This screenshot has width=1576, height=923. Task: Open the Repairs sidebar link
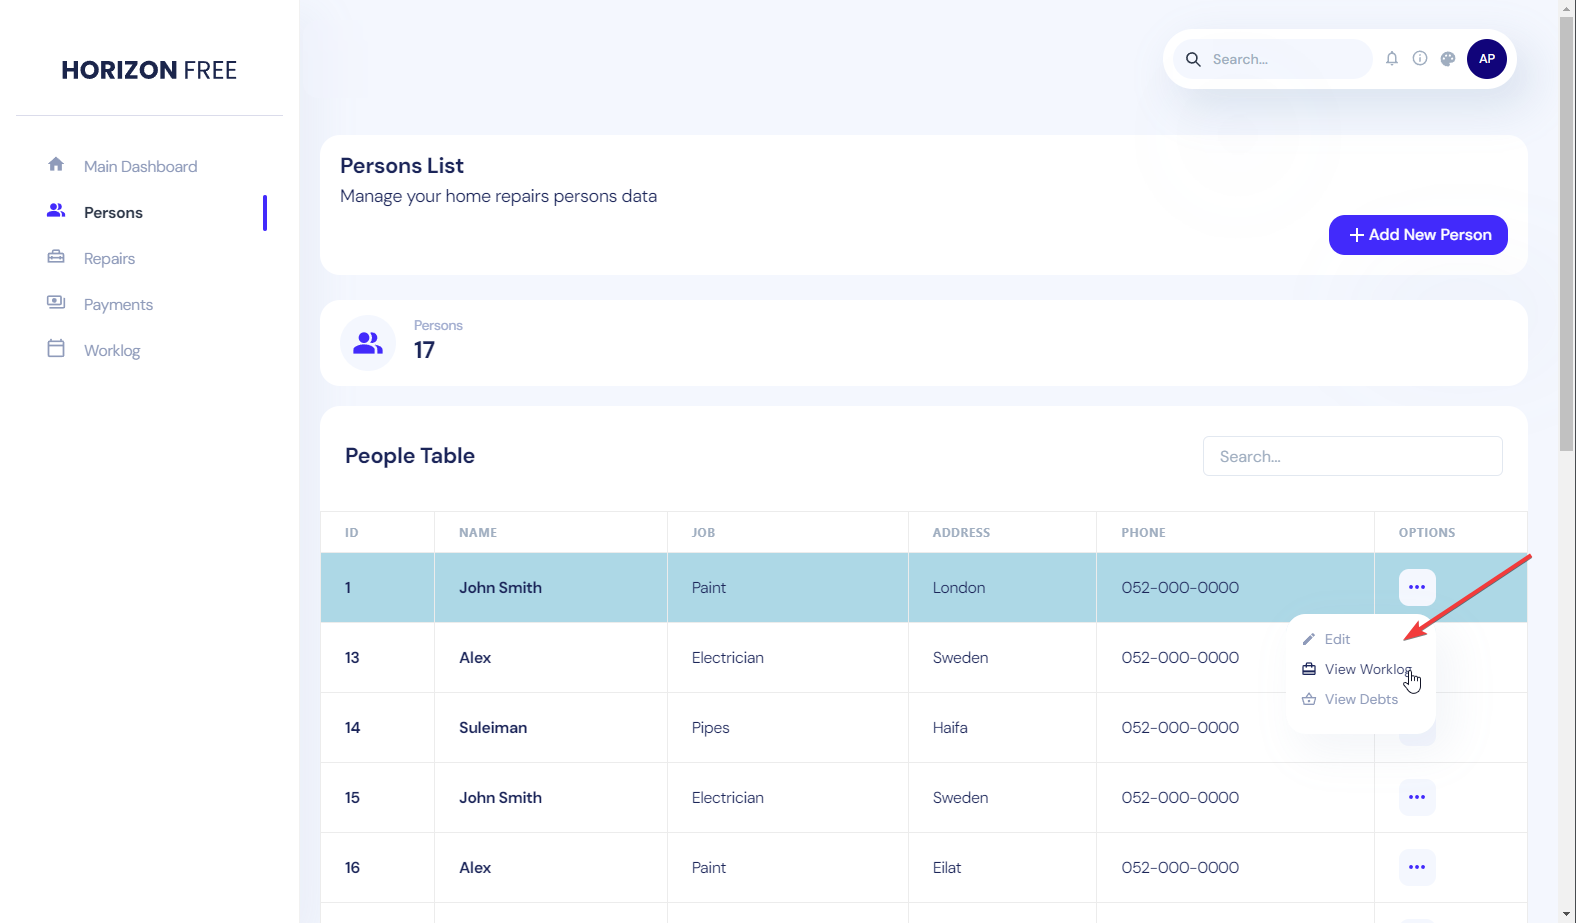[109, 258]
